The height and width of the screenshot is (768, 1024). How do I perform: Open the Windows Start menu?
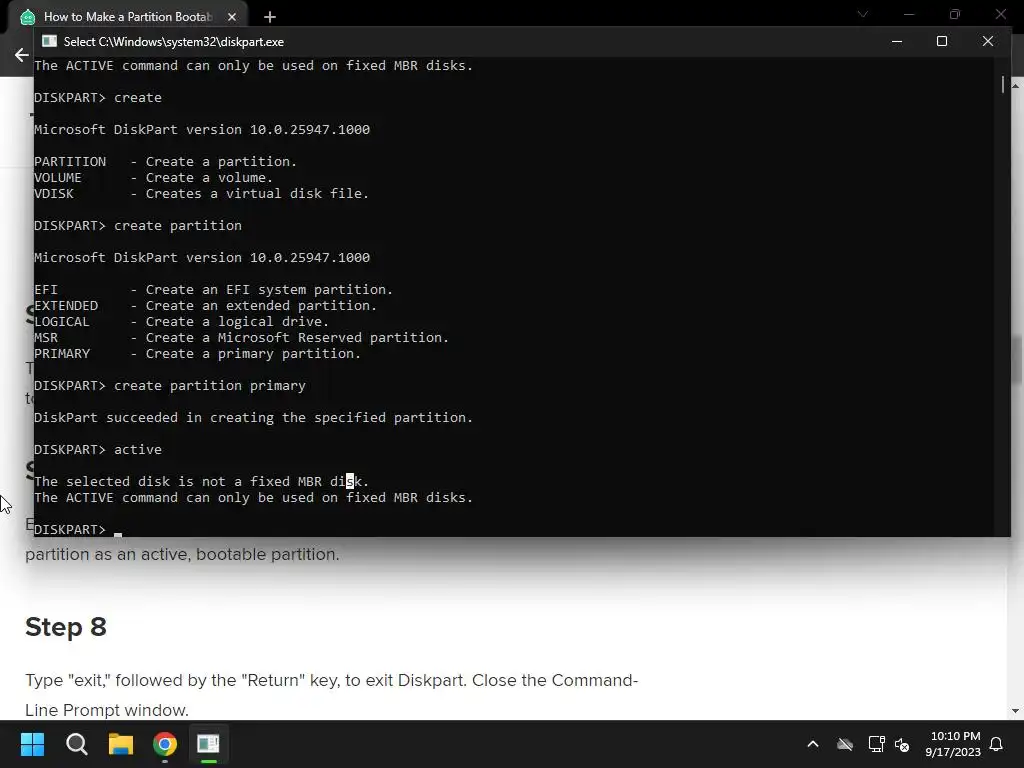[32, 744]
